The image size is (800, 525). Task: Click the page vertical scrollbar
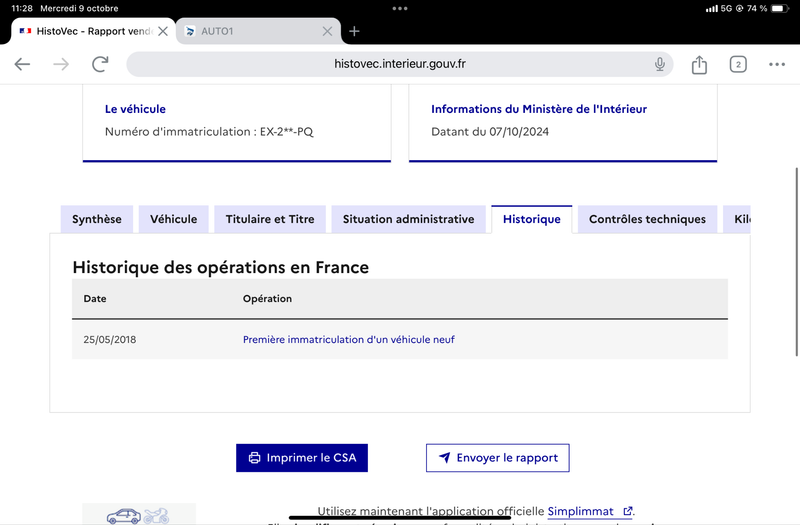pos(796,262)
